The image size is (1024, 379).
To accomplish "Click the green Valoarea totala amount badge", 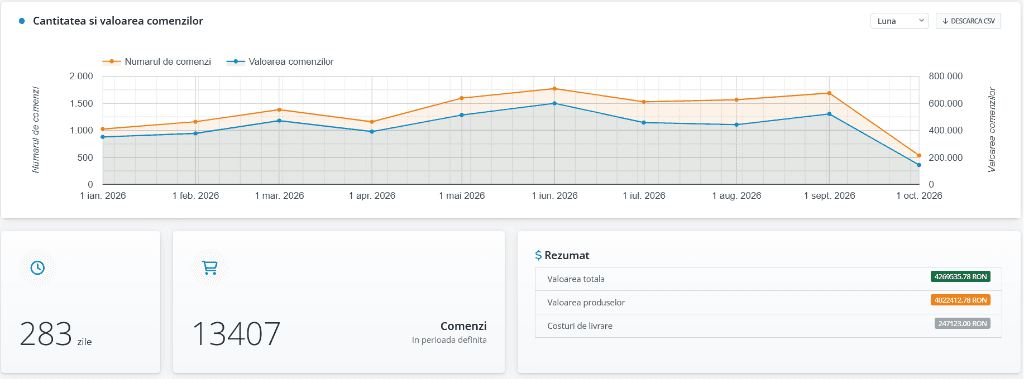I will [x=961, y=277].
